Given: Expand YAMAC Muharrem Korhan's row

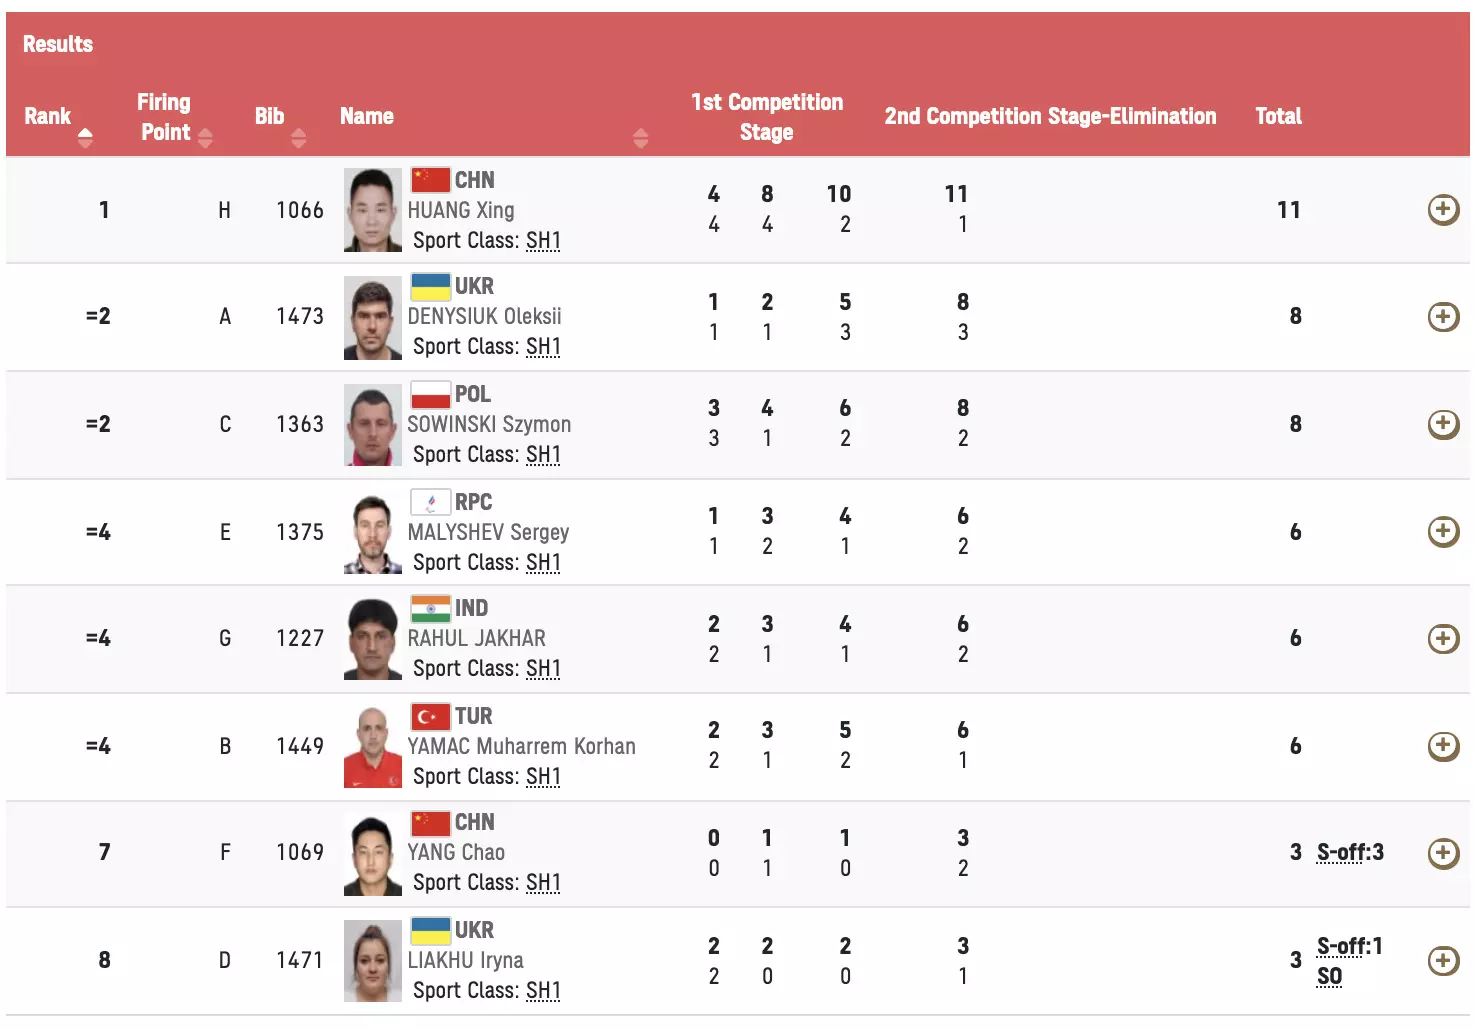Looking at the screenshot, I should pyautogui.click(x=1442, y=746).
